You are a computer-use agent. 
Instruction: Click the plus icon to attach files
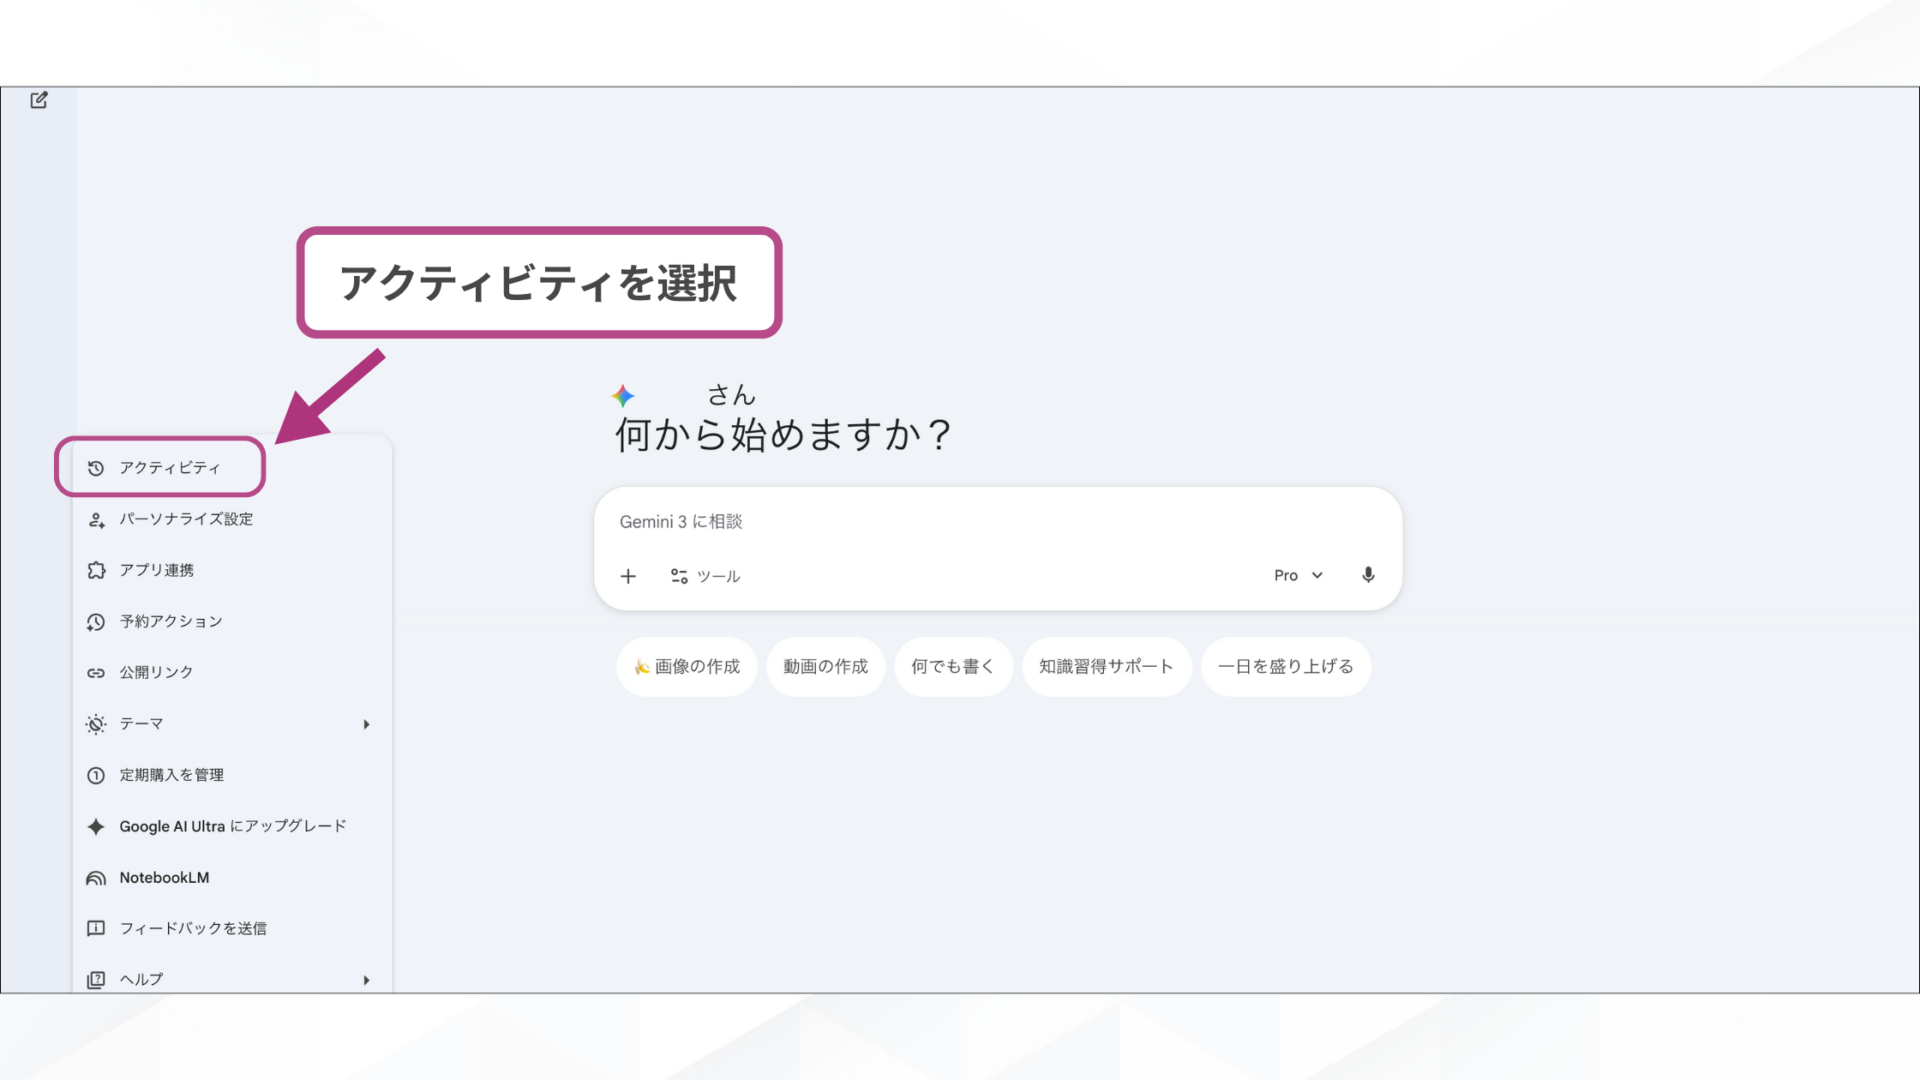[628, 576]
